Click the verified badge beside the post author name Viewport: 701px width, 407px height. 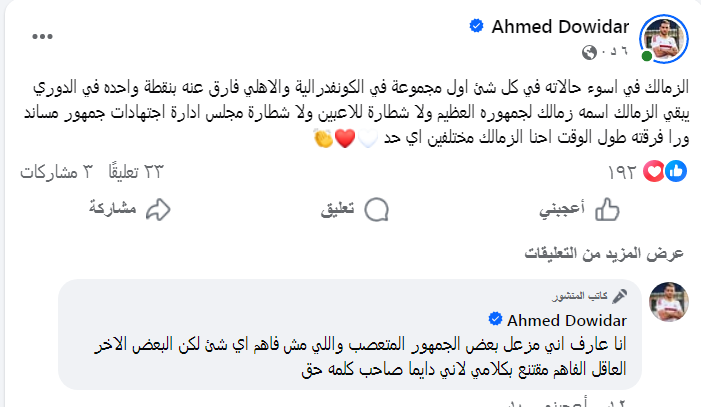coord(477,27)
